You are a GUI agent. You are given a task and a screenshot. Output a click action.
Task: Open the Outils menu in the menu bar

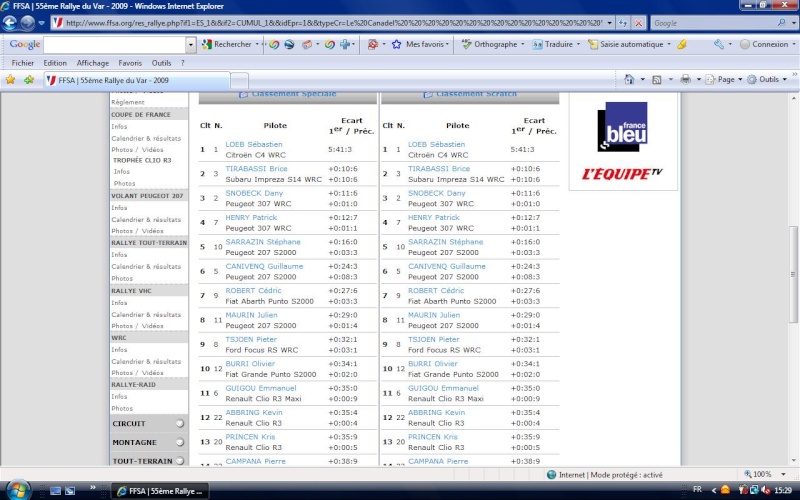click(161, 63)
